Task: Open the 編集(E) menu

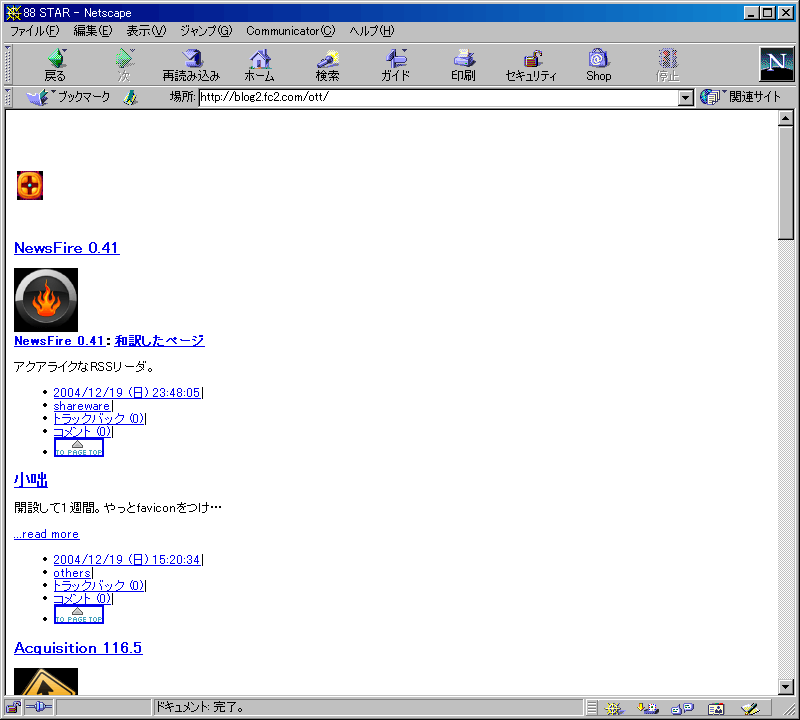Action: click(93, 31)
